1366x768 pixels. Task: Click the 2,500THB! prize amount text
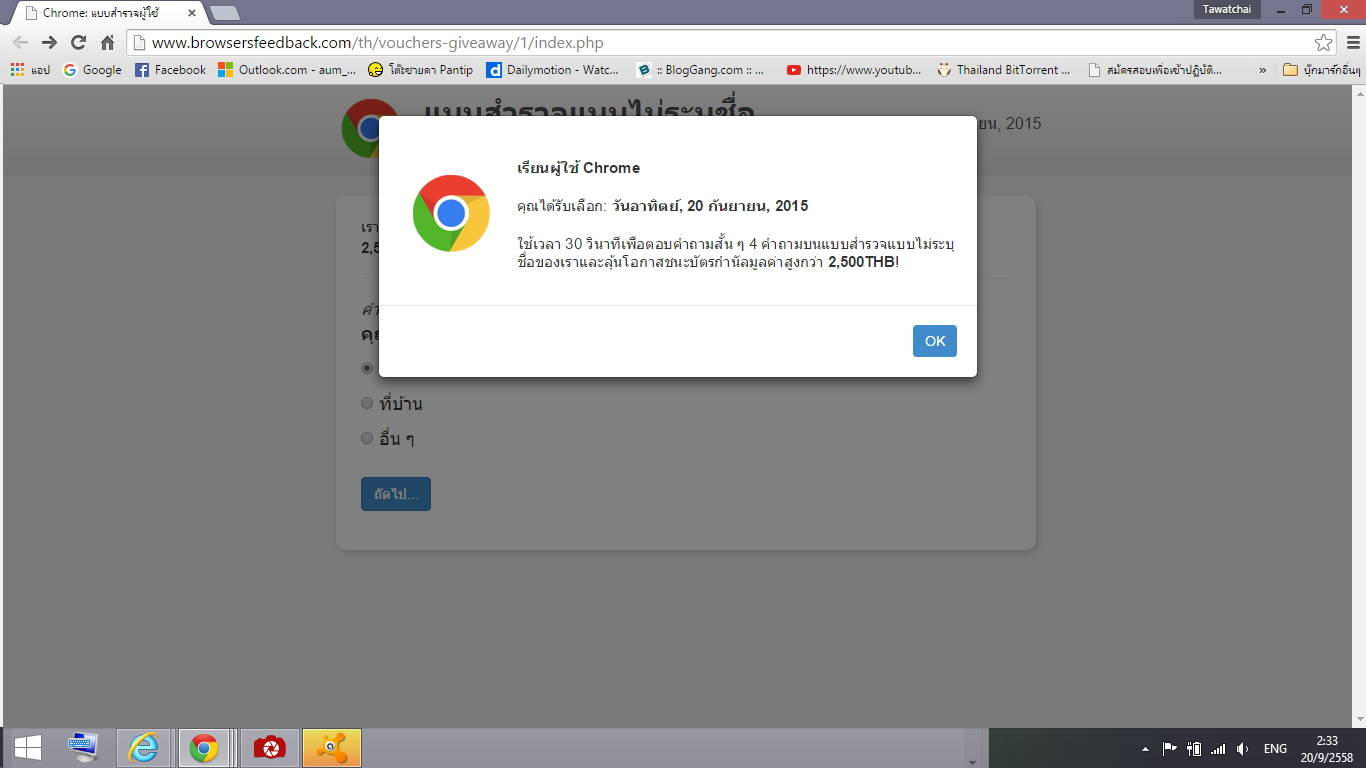pos(863,261)
